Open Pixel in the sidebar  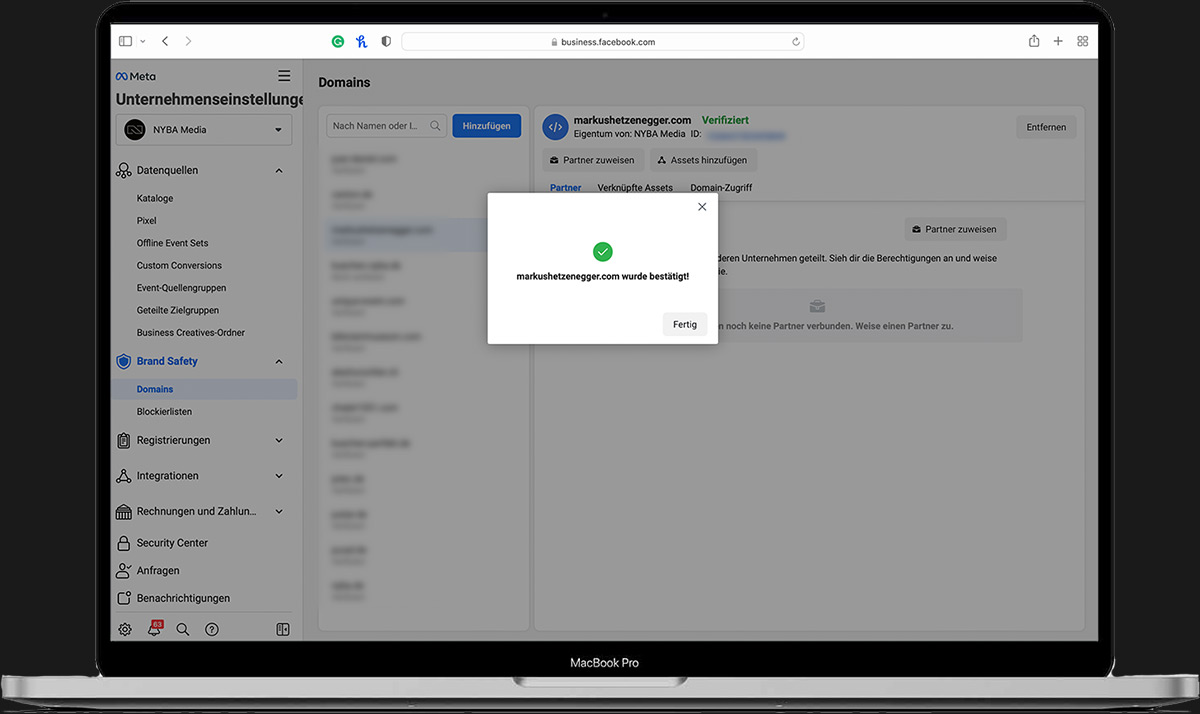pyautogui.click(x=147, y=220)
